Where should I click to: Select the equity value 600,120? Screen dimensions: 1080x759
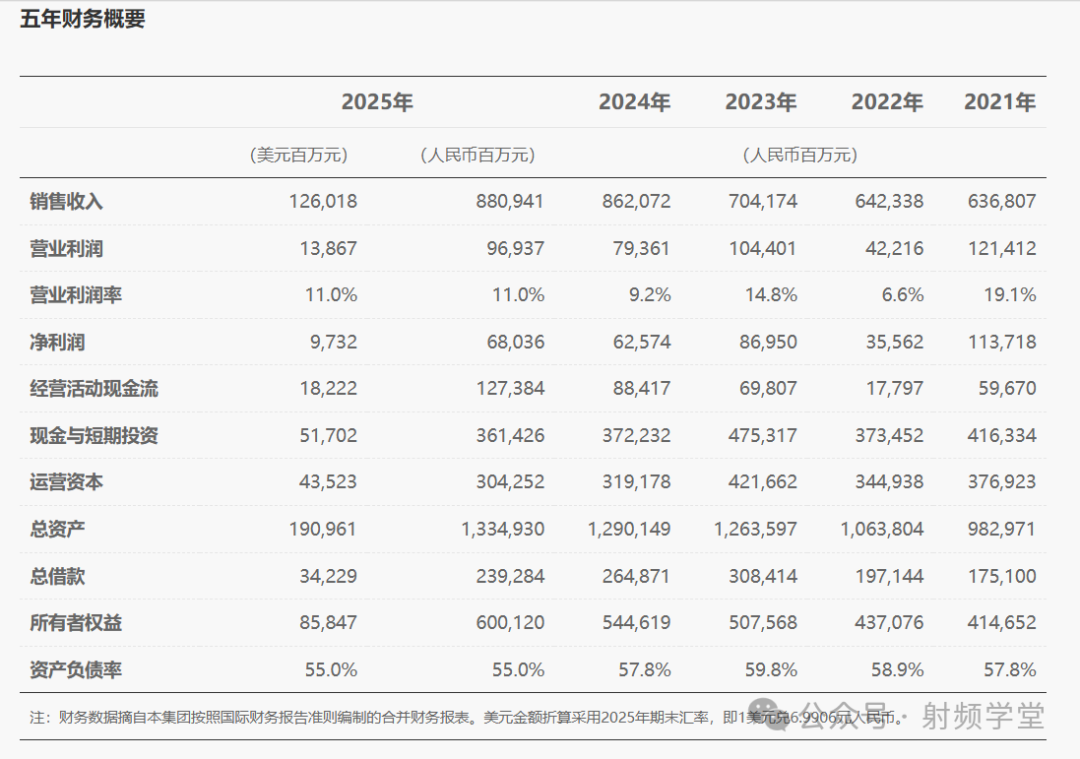(x=510, y=623)
